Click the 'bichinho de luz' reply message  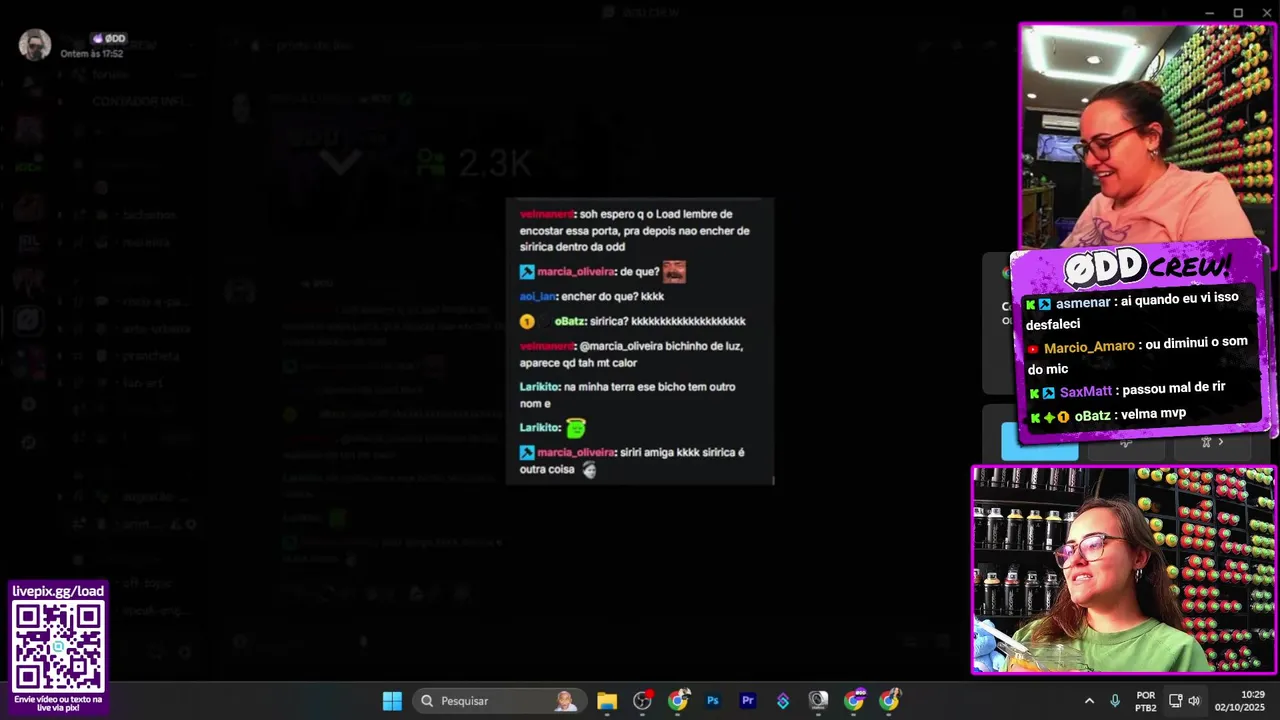coord(633,354)
